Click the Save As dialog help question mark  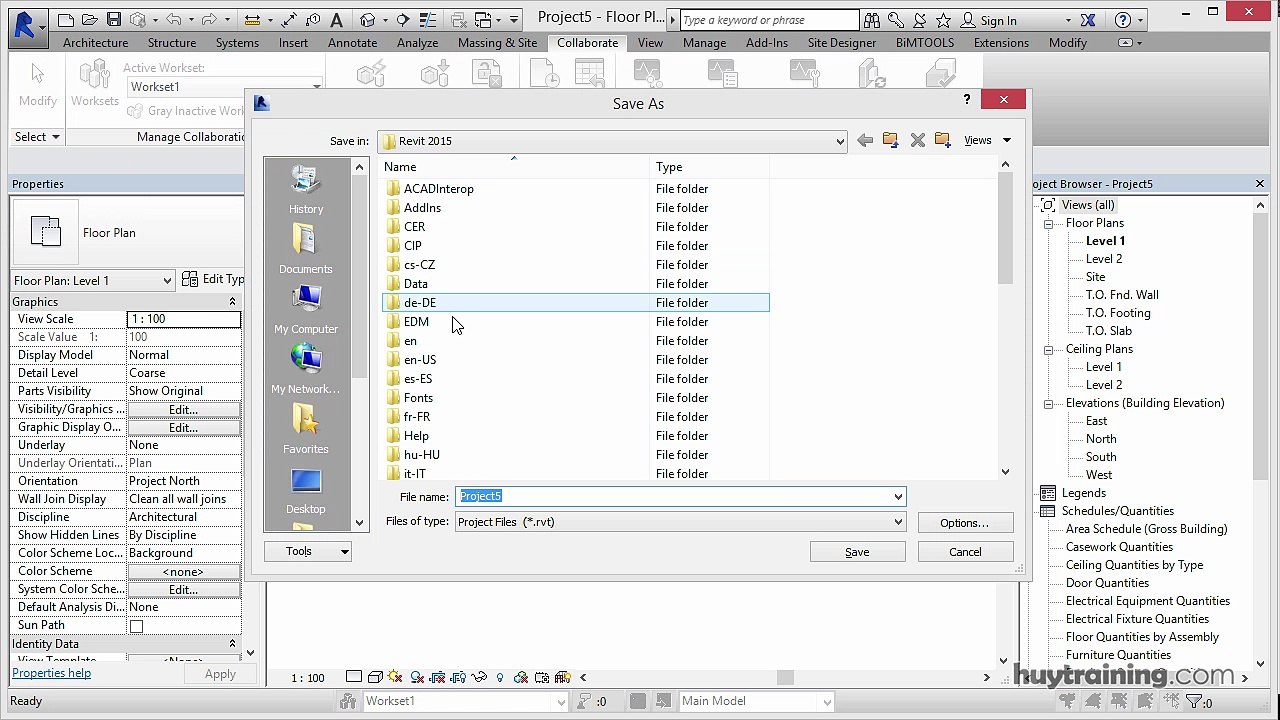967,99
